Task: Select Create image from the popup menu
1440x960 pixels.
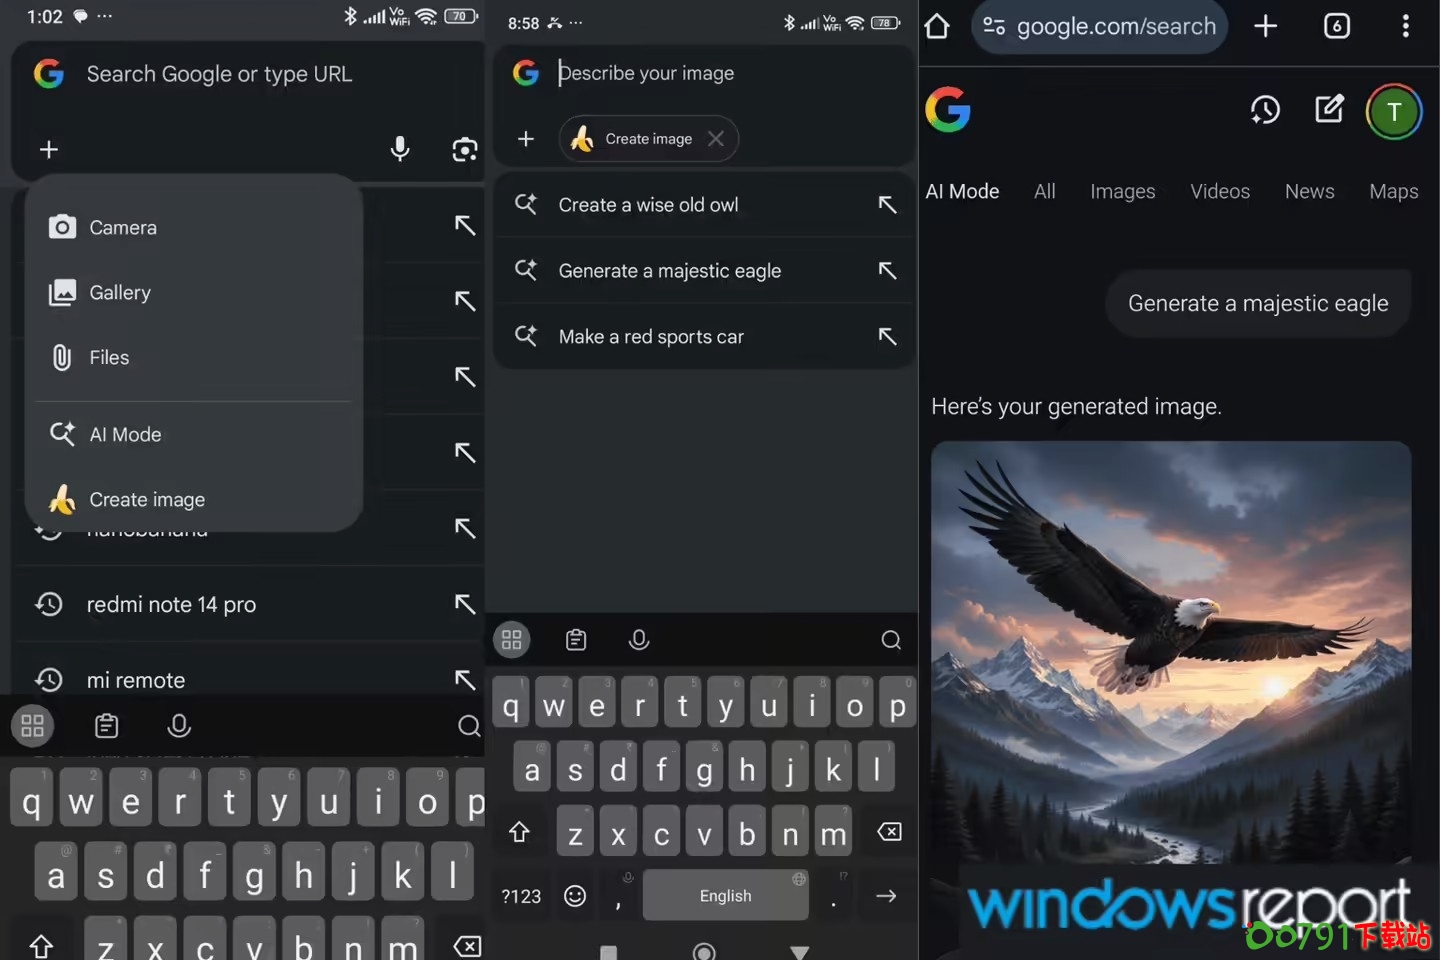Action: coord(147,499)
